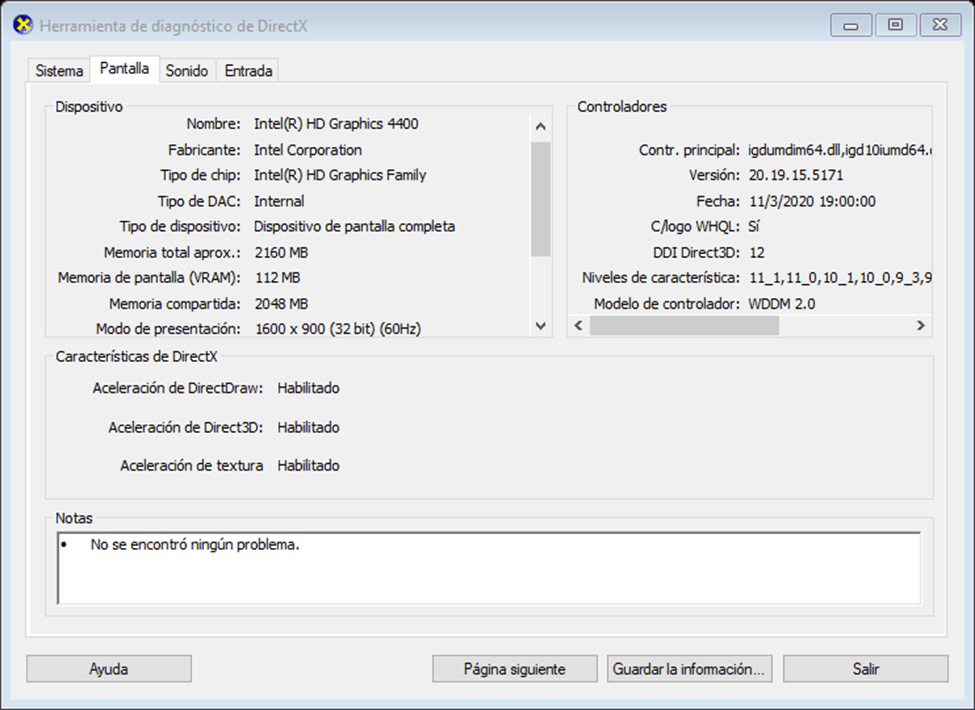Click Controladores scroll right arrow
Screen dimensions: 975x710
click(x=921, y=326)
